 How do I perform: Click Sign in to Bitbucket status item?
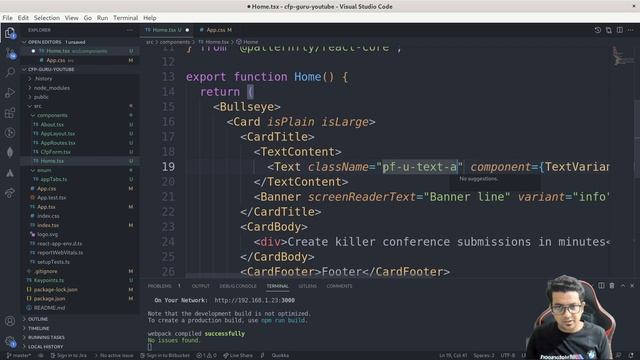pyautogui.click(x=165, y=356)
